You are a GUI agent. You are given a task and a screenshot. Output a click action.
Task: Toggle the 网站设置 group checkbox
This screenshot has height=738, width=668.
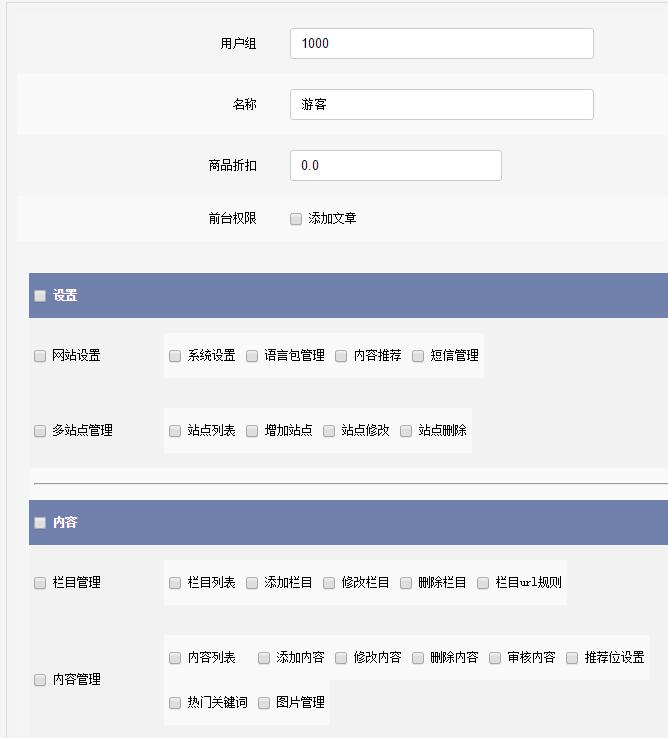pyautogui.click(x=40, y=356)
